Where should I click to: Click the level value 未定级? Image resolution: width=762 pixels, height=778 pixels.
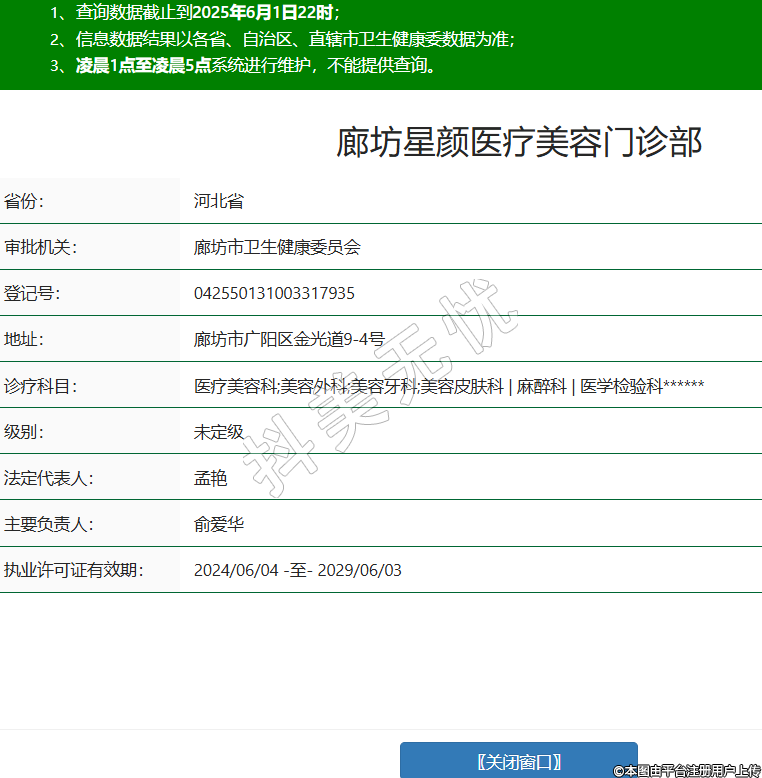pos(219,432)
